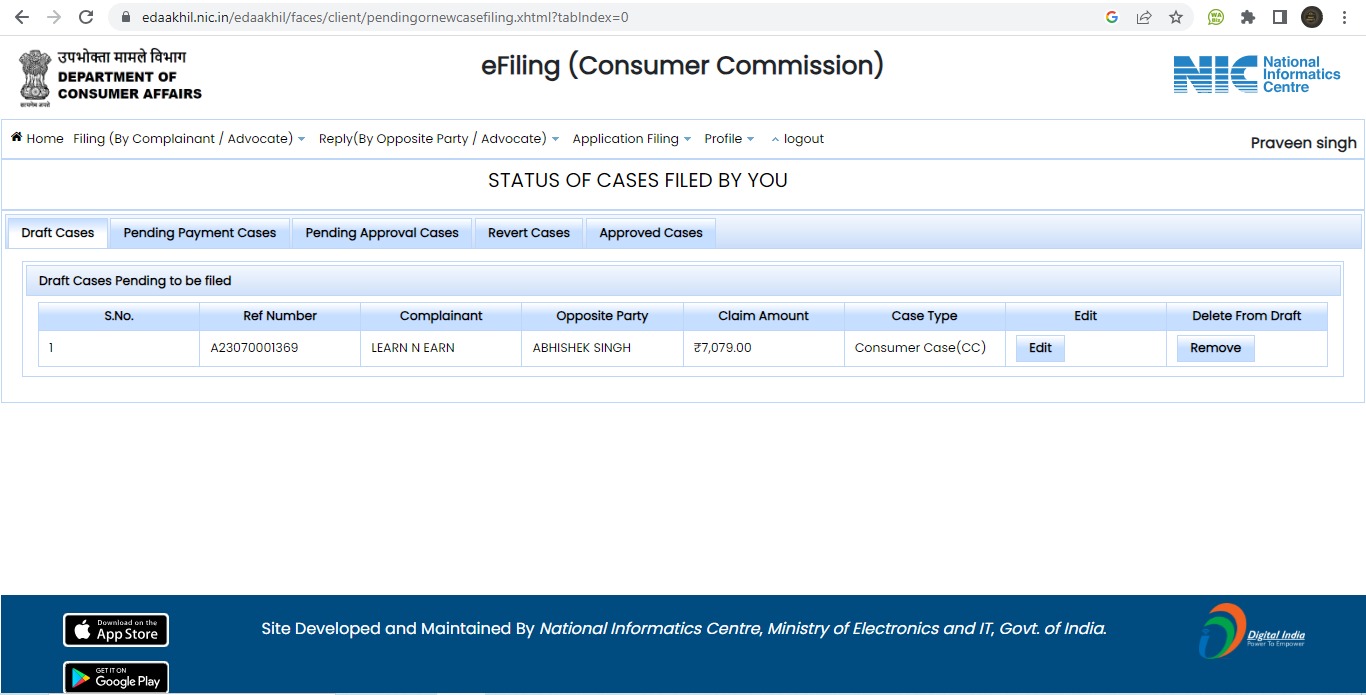The image size is (1366, 695).
Task: Select the Revert Cases tab
Action: coord(529,233)
